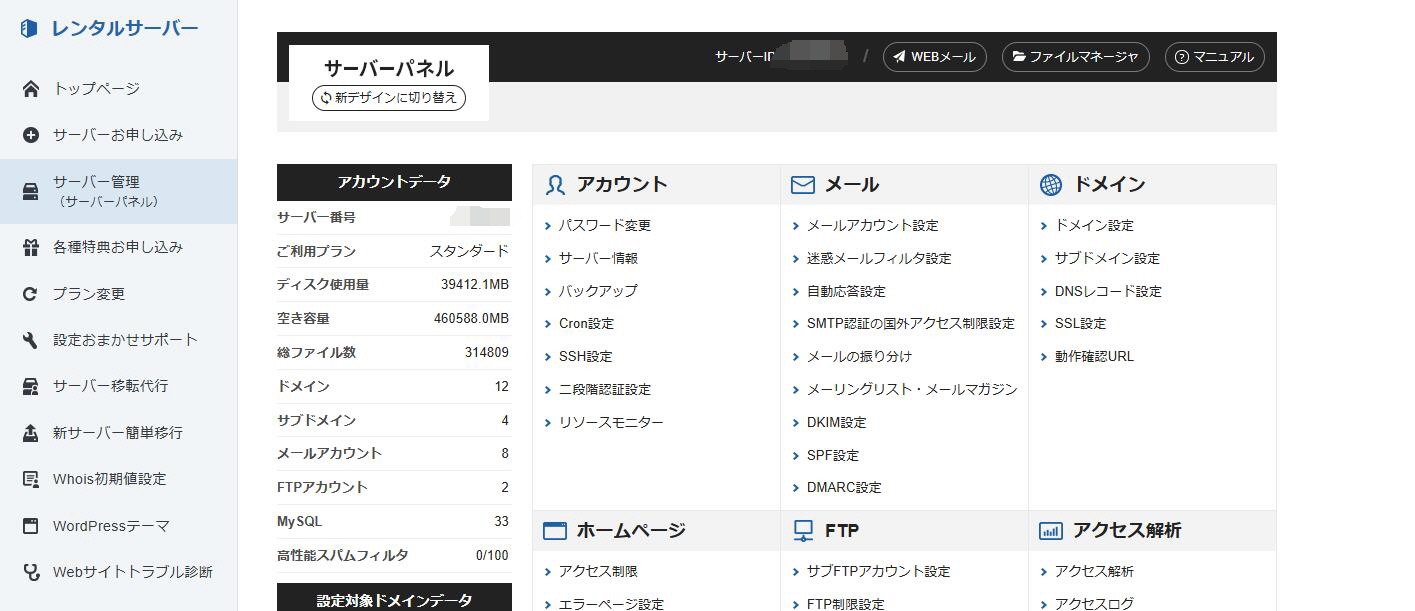The height and width of the screenshot is (611, 1415).
Task: Click the アカウント section person icon
Action: [x=555, y=185]
